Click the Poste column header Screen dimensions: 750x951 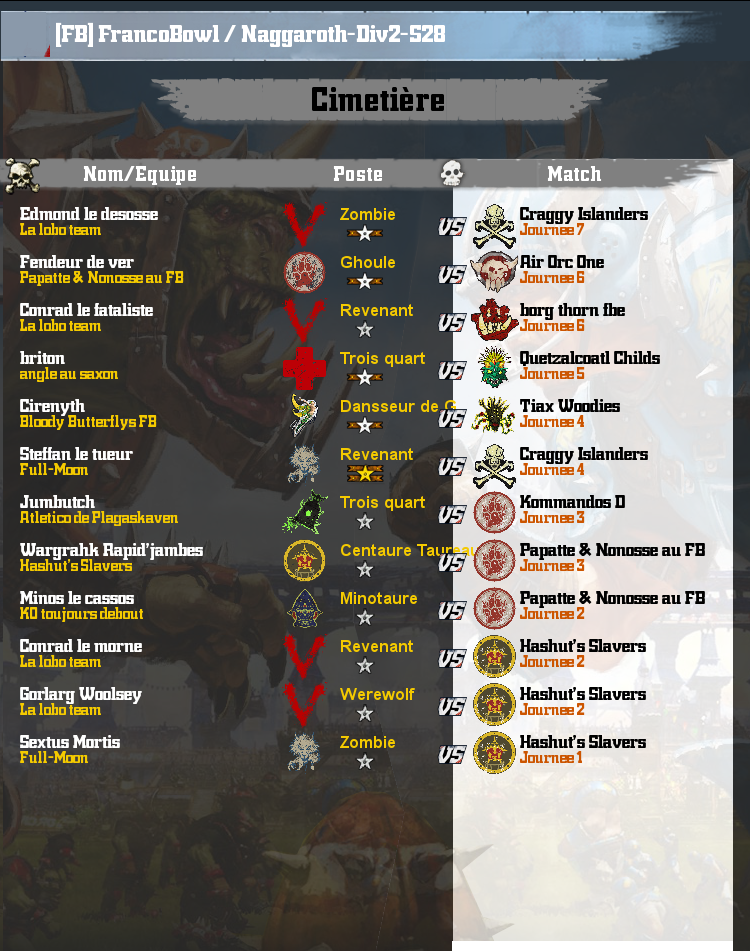tap(358, 175)
